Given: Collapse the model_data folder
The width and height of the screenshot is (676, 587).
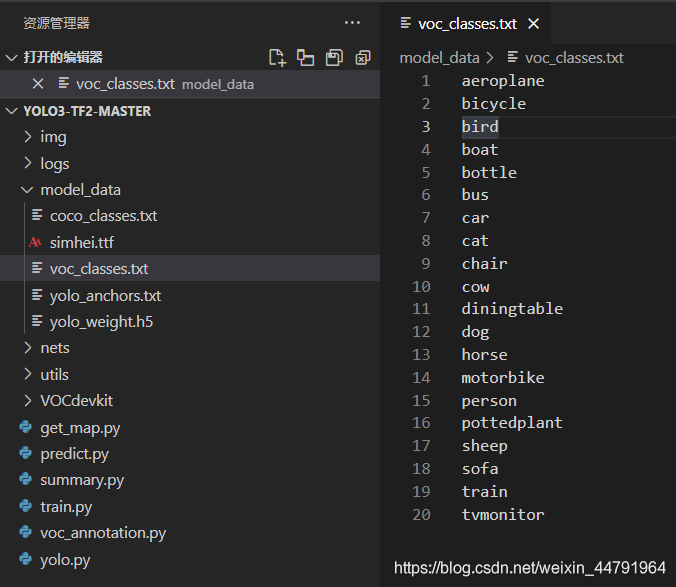Looking at the screenshot, I should [27, 190].
